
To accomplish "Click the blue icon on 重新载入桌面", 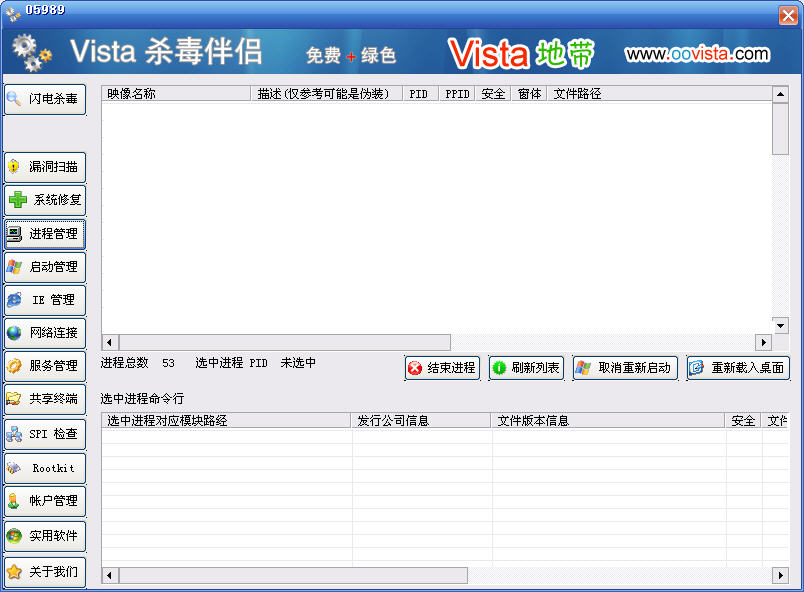I will point(696,368).
